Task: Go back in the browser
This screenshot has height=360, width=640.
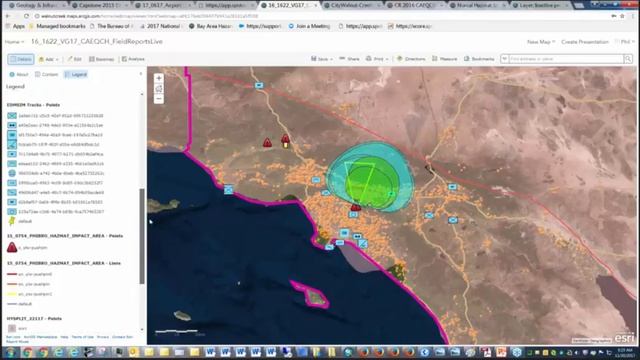Action: pyautogui.click(x=8, y=16)
